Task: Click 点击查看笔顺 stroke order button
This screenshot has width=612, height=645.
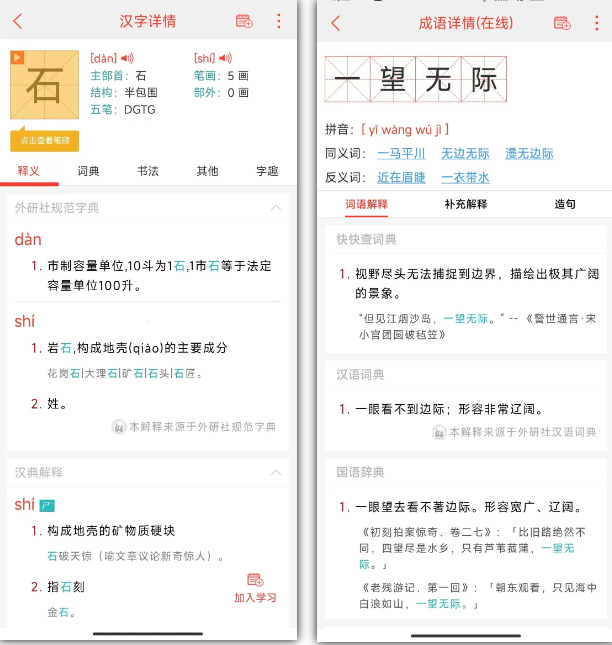Action: pyautogui.click(x=45, y=140)
